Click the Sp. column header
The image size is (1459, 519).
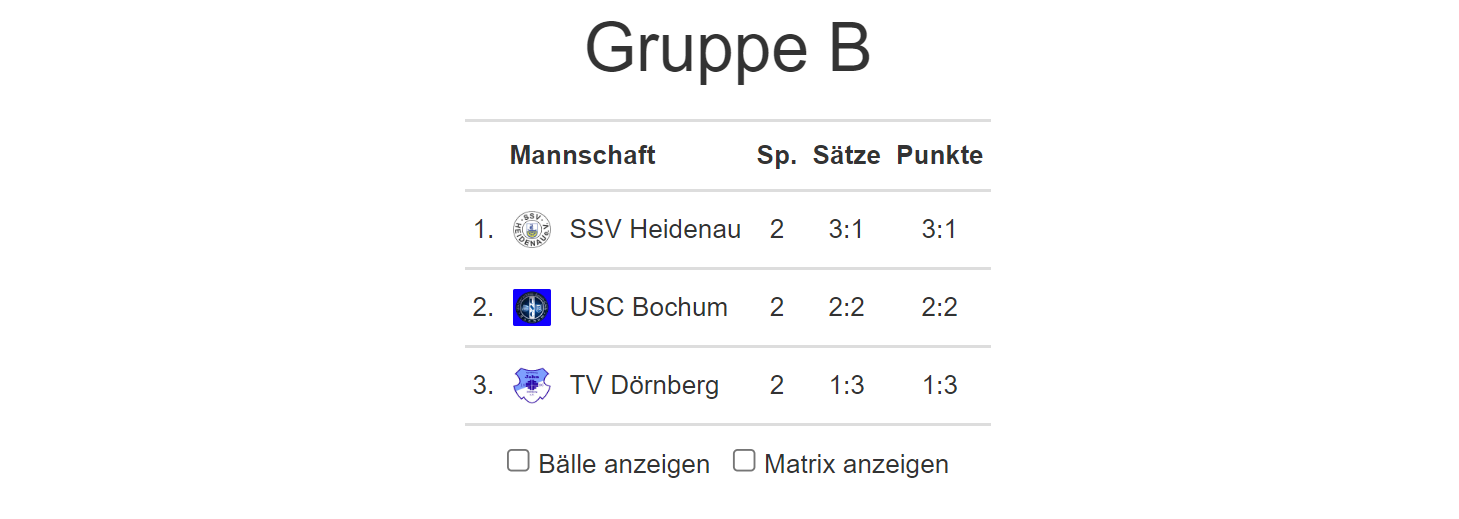coord(777,155)
